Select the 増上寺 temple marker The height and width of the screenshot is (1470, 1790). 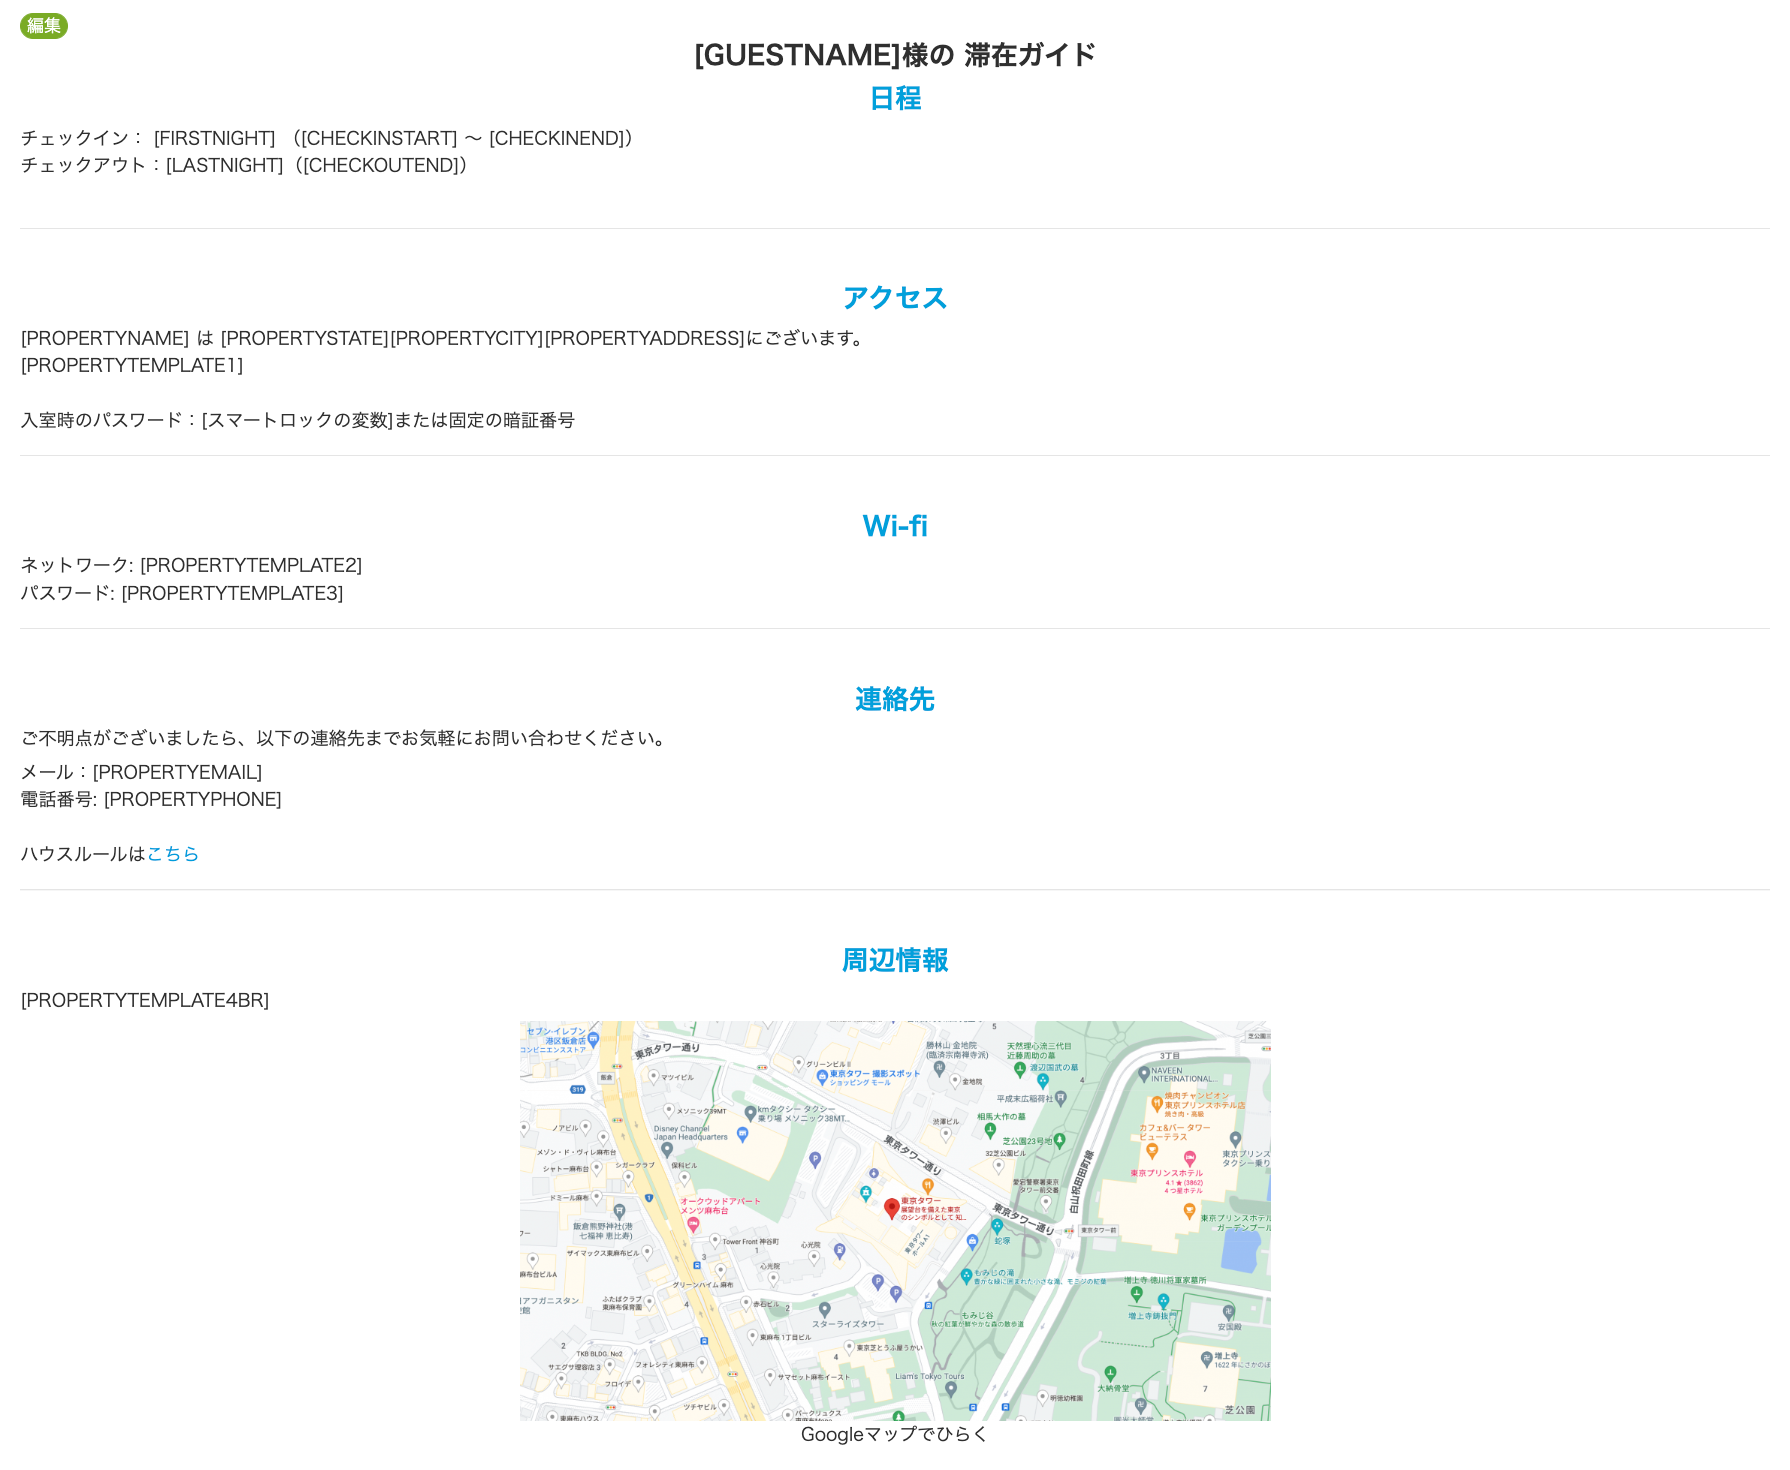pyautogui.click(x=1207, y=1358)
